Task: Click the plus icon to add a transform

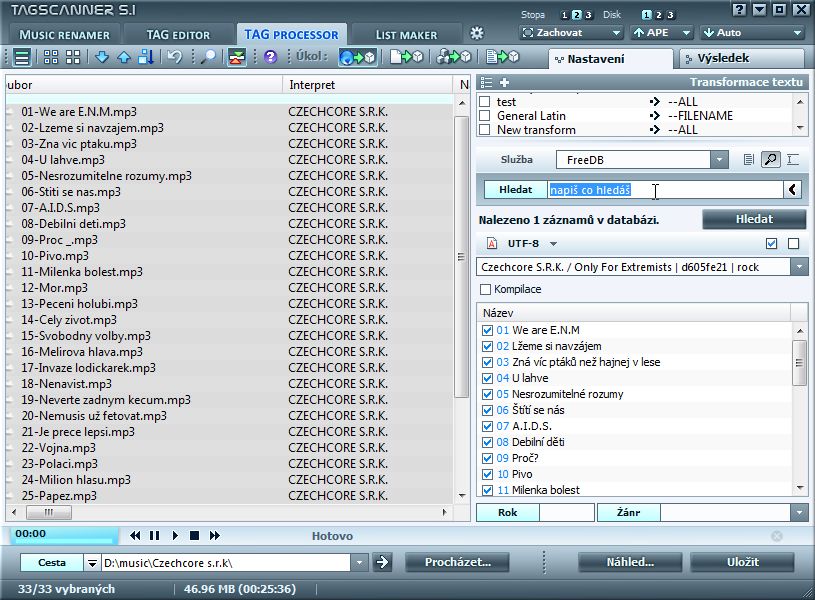Action: point(504,82)
